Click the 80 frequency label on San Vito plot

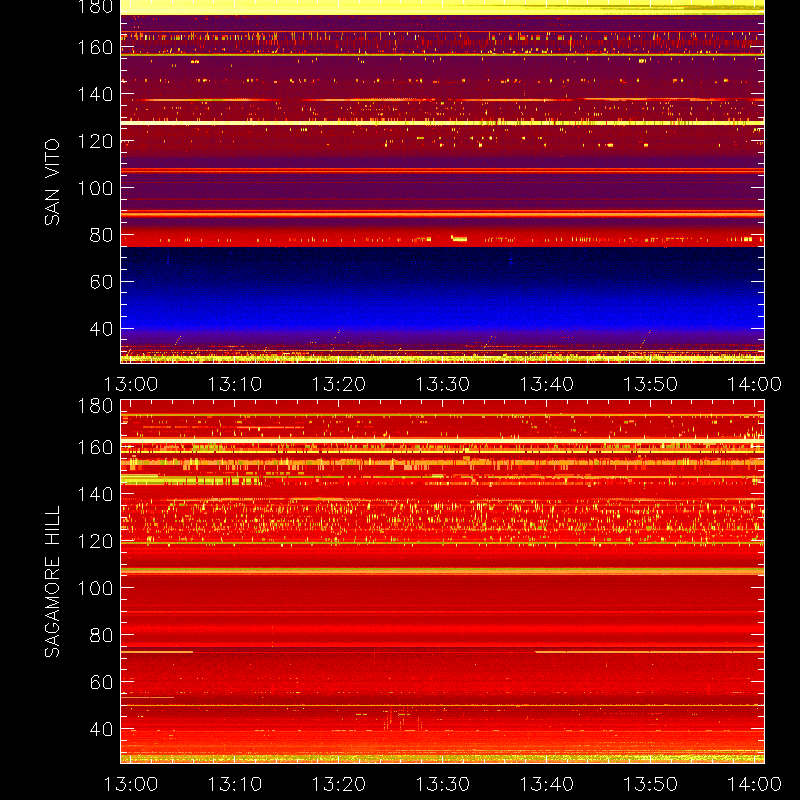[102, 235]
